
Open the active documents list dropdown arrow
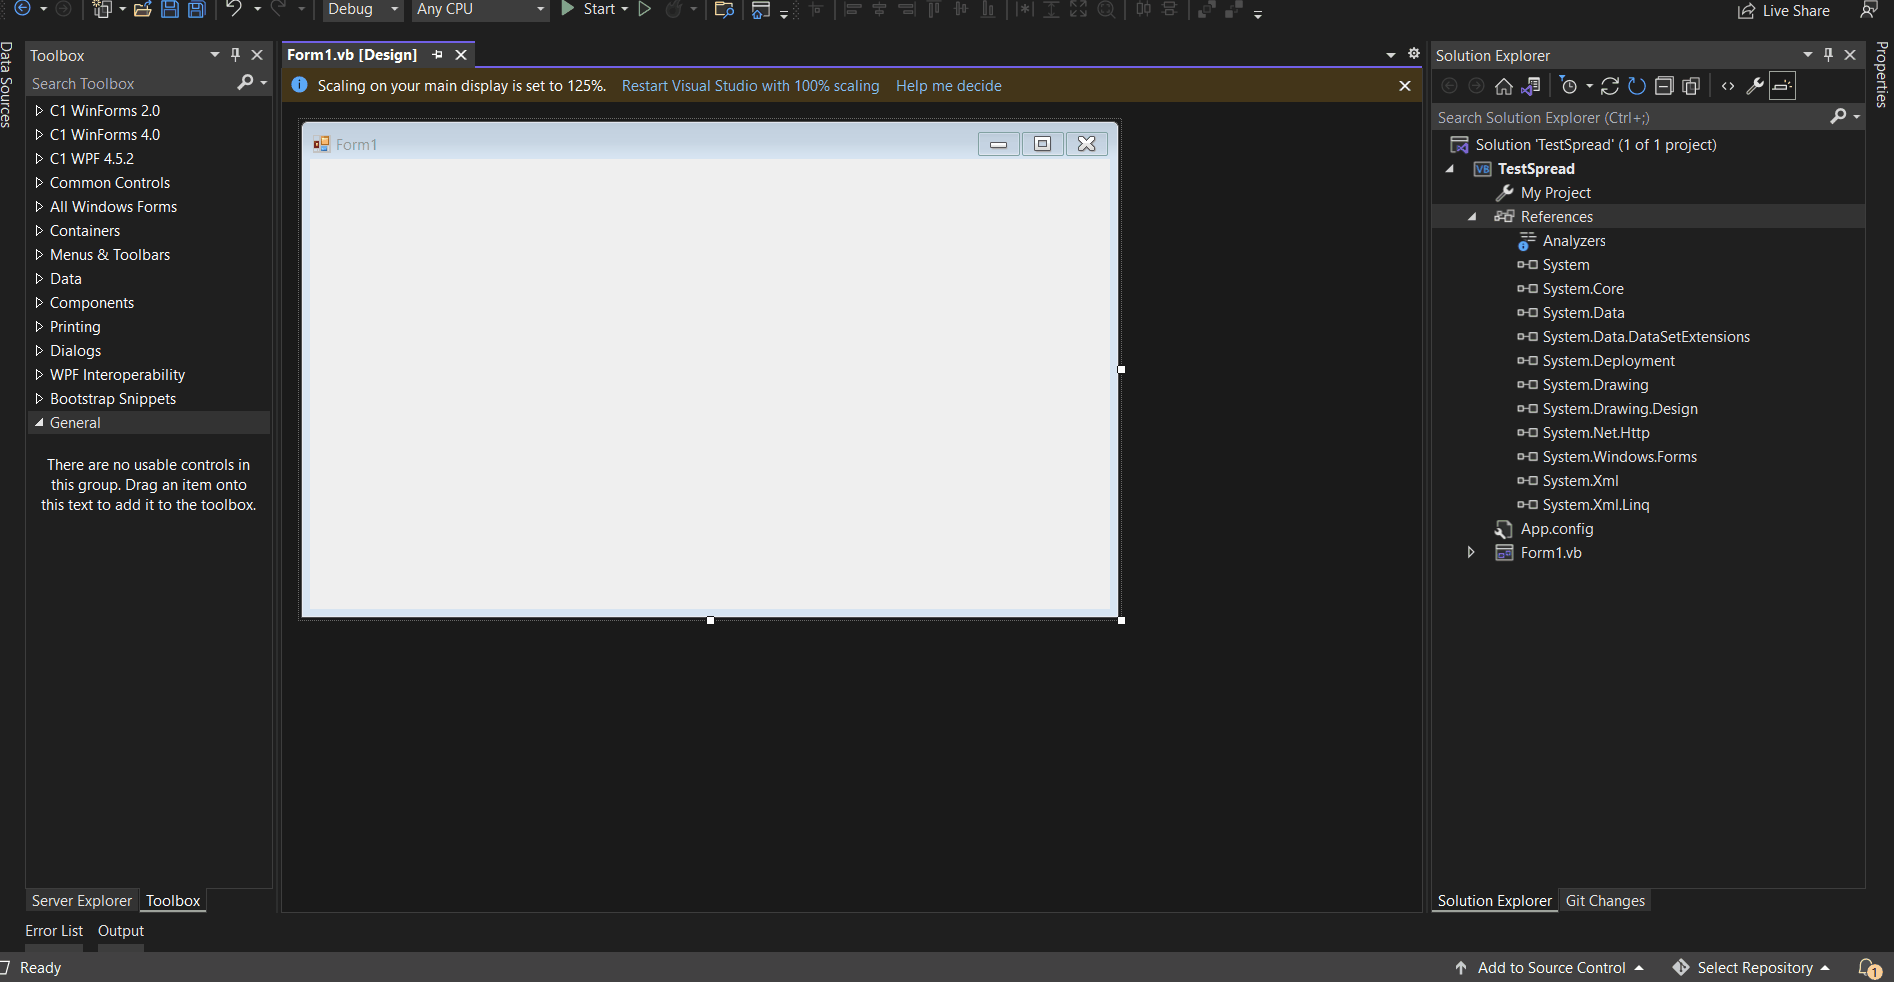coord(1391,55)
